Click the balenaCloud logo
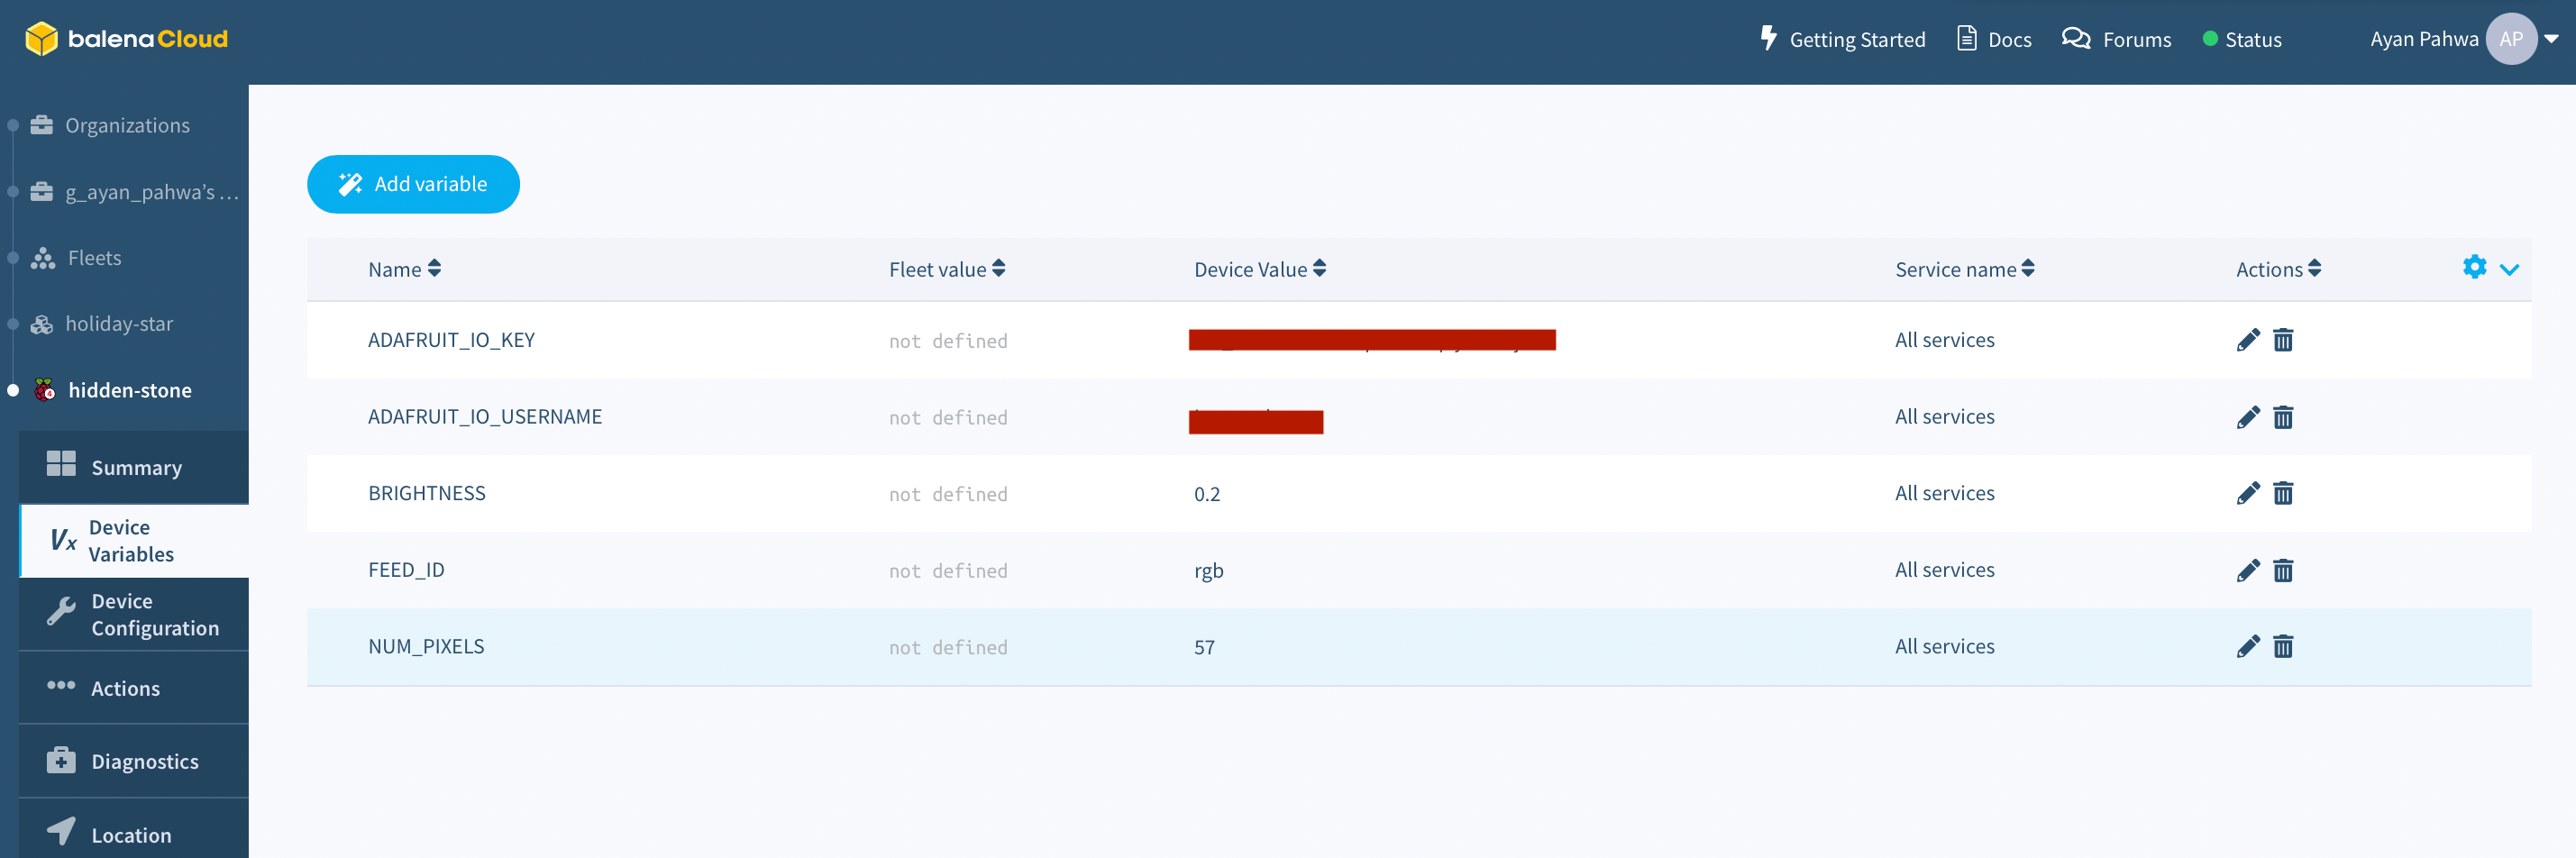Viewport: 2576px width, 858px height. click(126, 39)
